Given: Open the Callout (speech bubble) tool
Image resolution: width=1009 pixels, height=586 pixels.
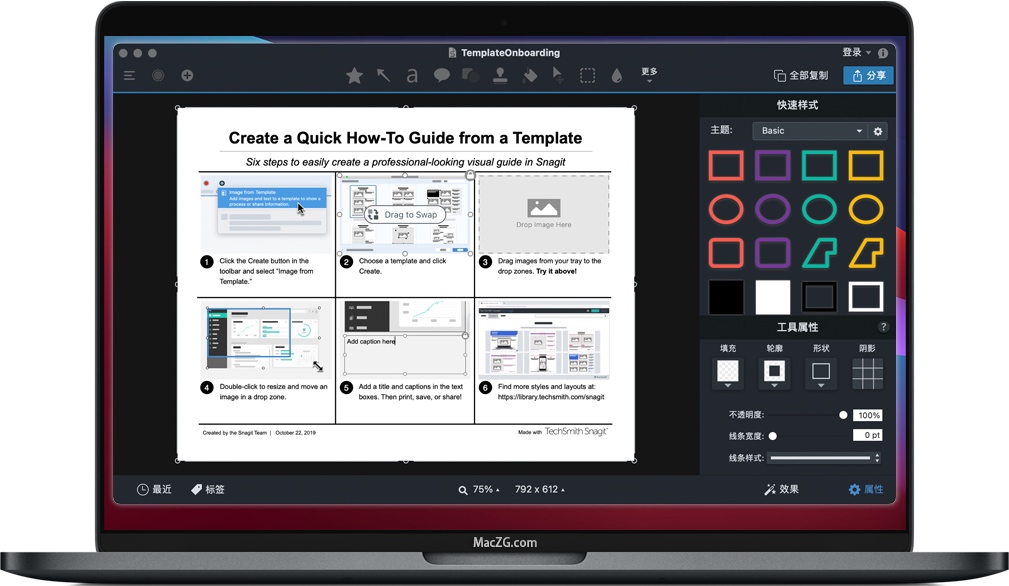Looking at the screenshot, I should [441, 75].
